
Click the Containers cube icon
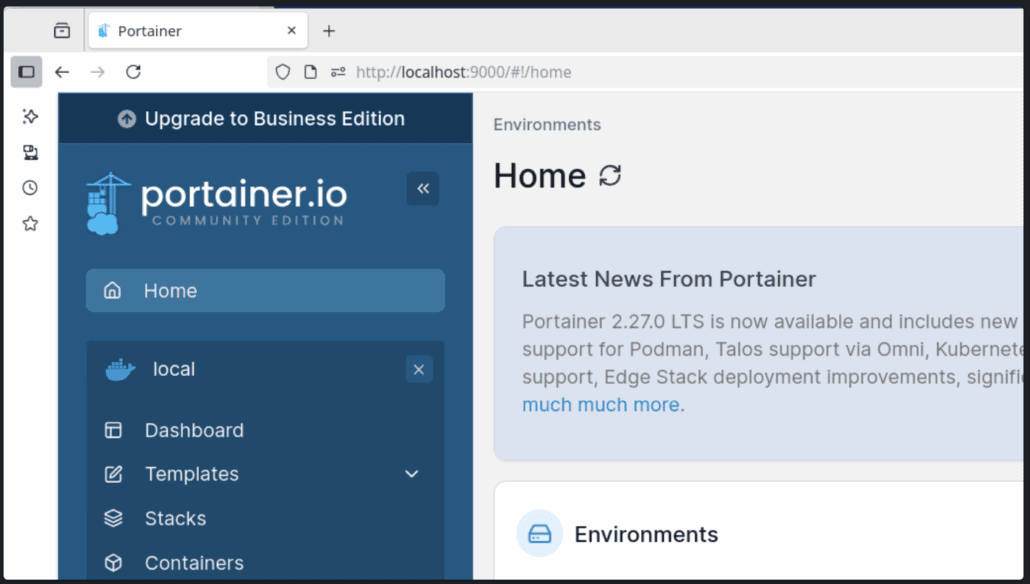(113, 563)
